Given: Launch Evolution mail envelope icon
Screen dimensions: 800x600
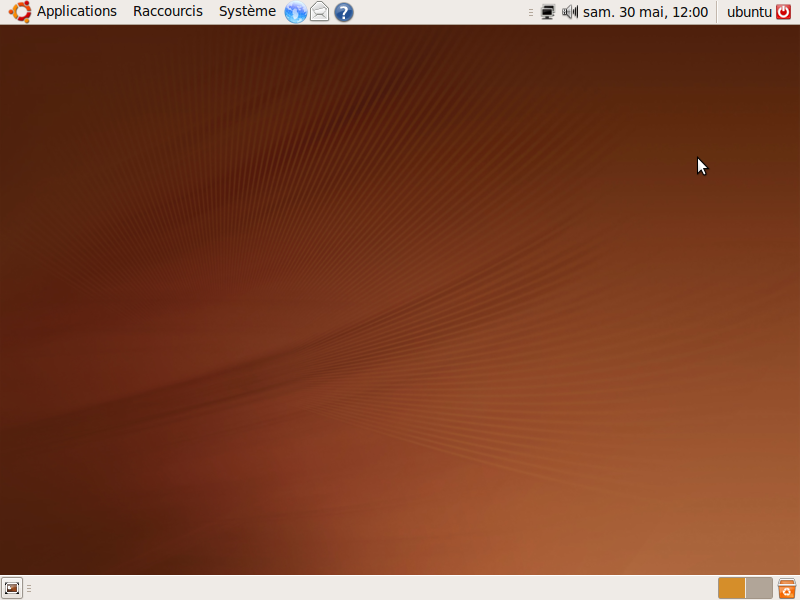Looking at the screenshot, I should tap(320, 12).
